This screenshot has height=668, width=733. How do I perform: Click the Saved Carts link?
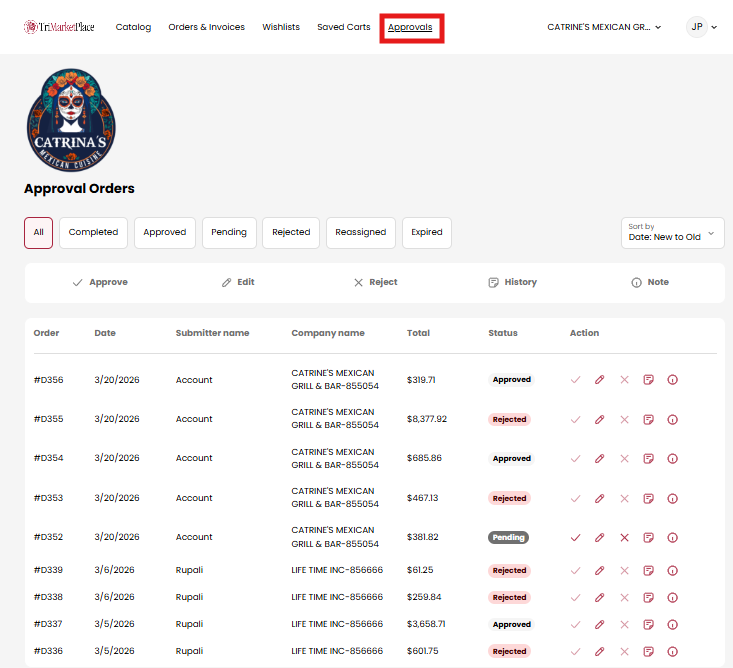(x=343, y=27)
